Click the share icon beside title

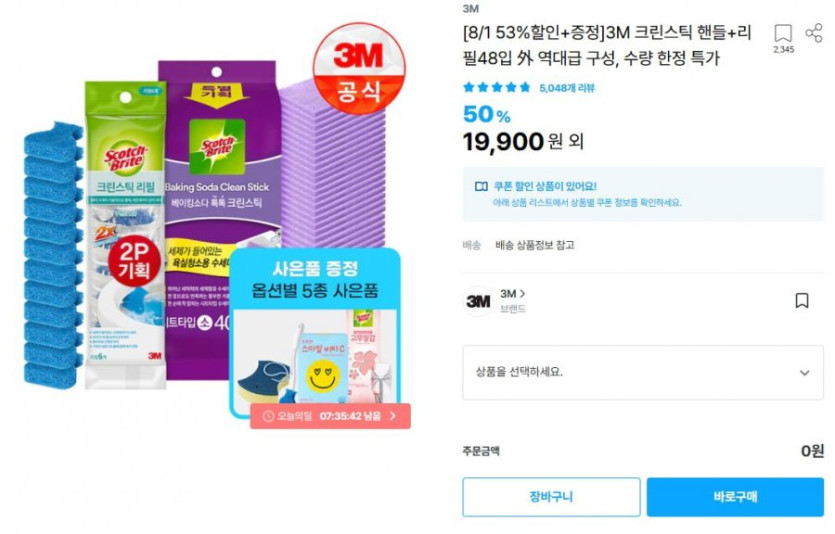click(x=814, y=33)
